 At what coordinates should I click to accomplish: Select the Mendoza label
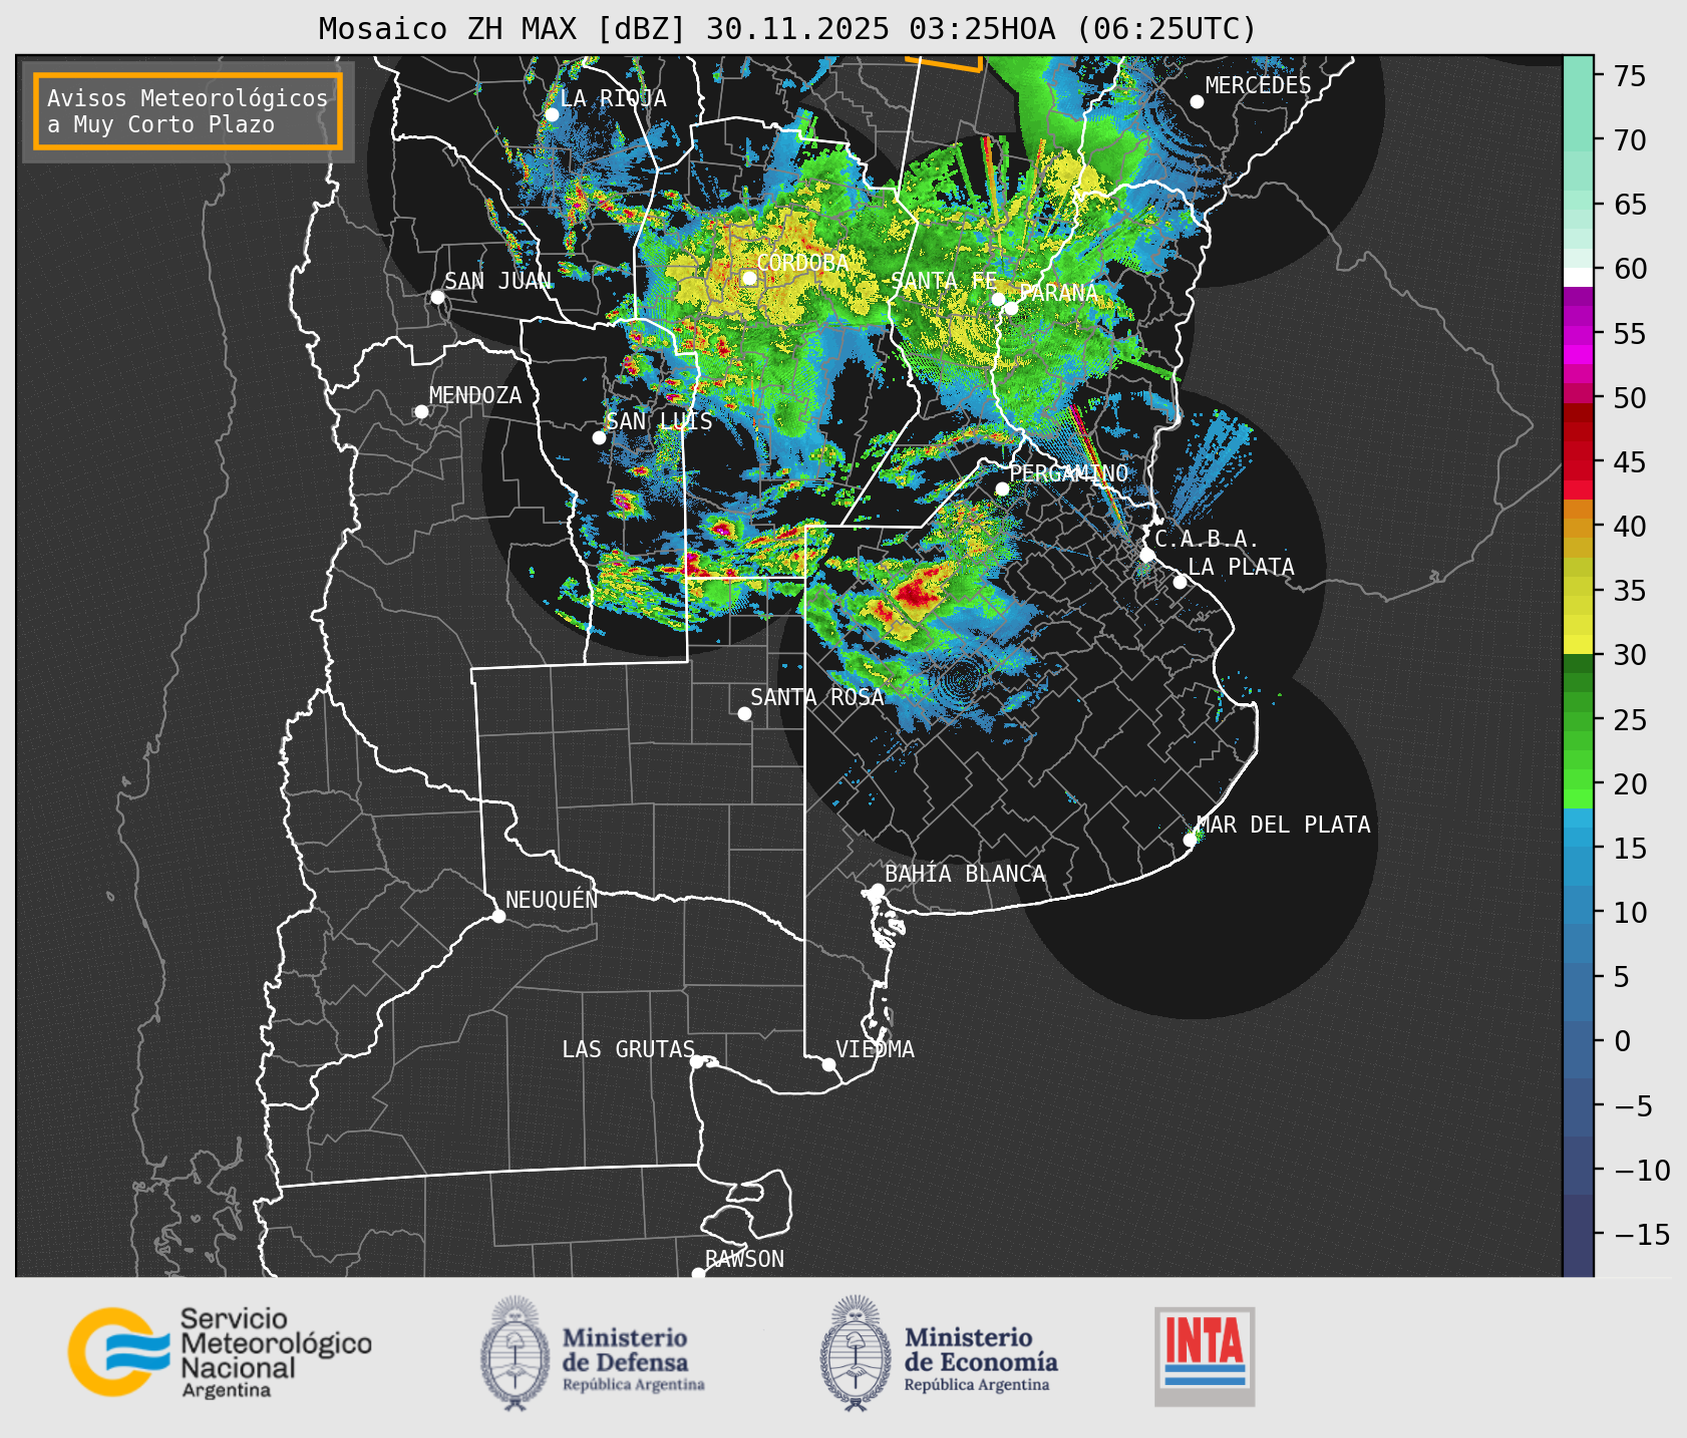coord(475,395)
